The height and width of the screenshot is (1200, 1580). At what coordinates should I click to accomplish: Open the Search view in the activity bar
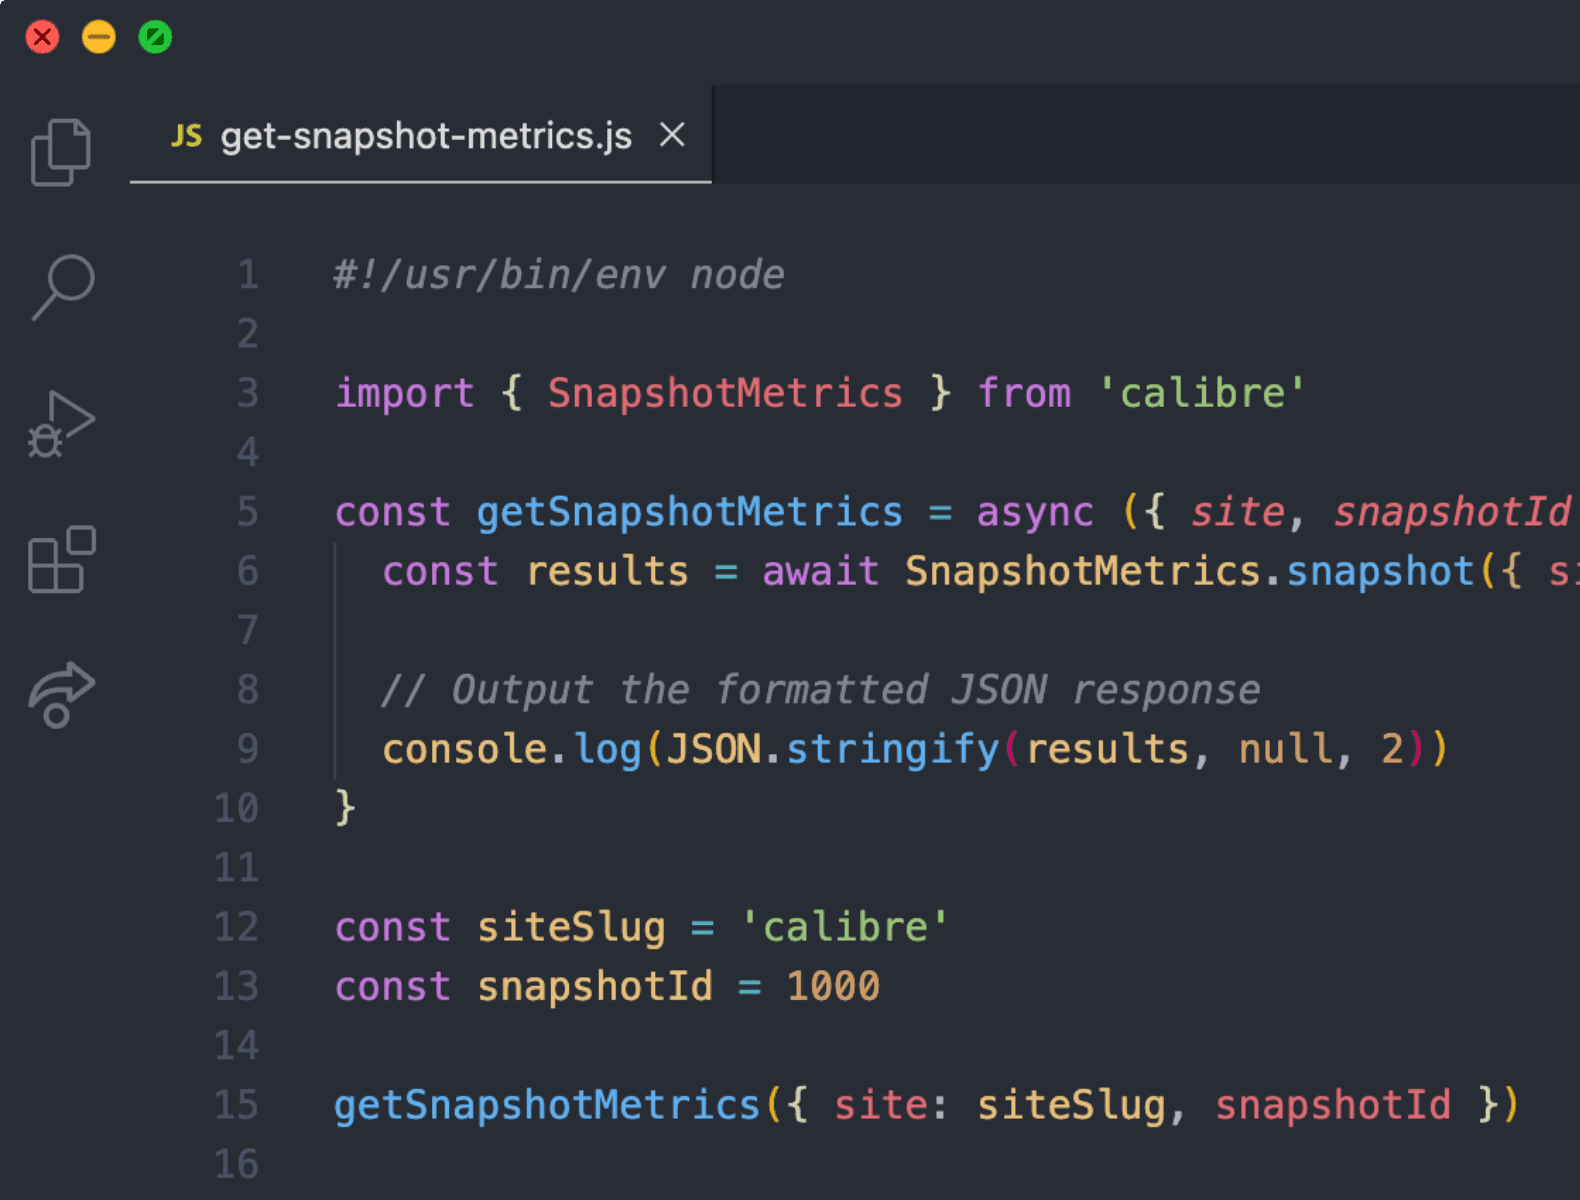tap(63, 287)
